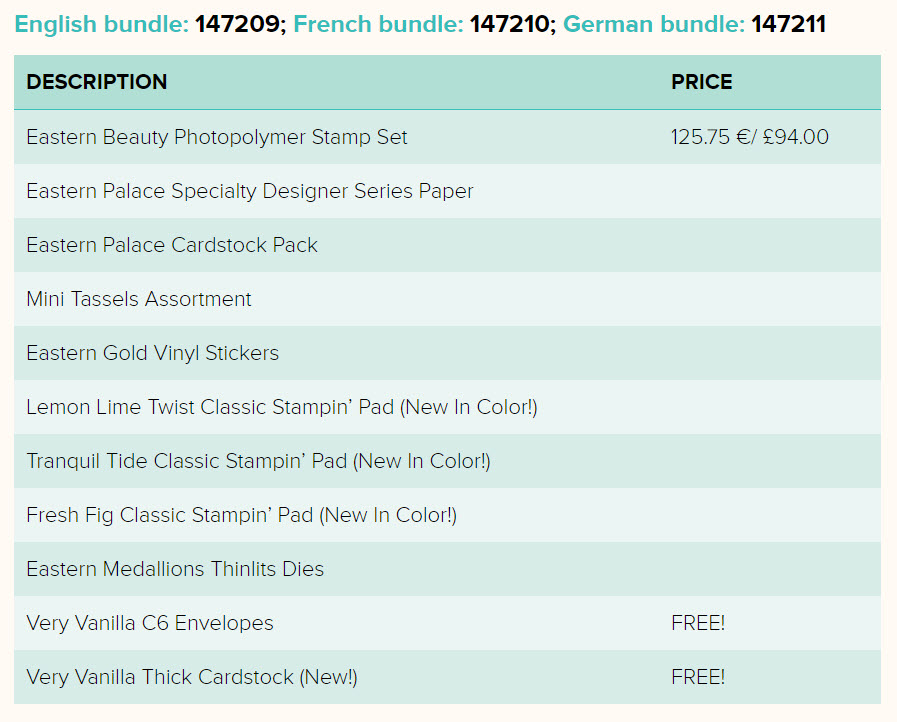Click the 125.75 €/ £94.00 price
Screen dimensions: 897x722
click(749, 137)
